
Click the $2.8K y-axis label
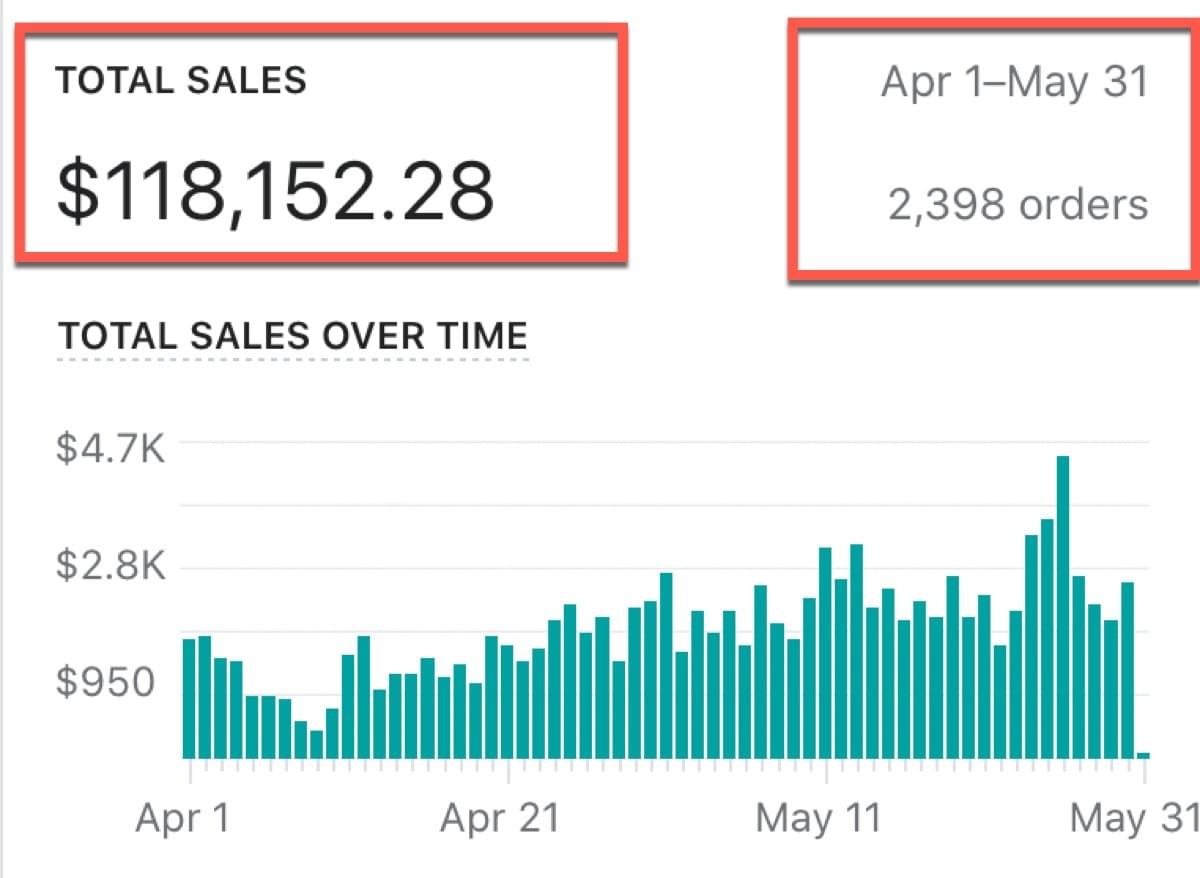(x=110, y=567)
